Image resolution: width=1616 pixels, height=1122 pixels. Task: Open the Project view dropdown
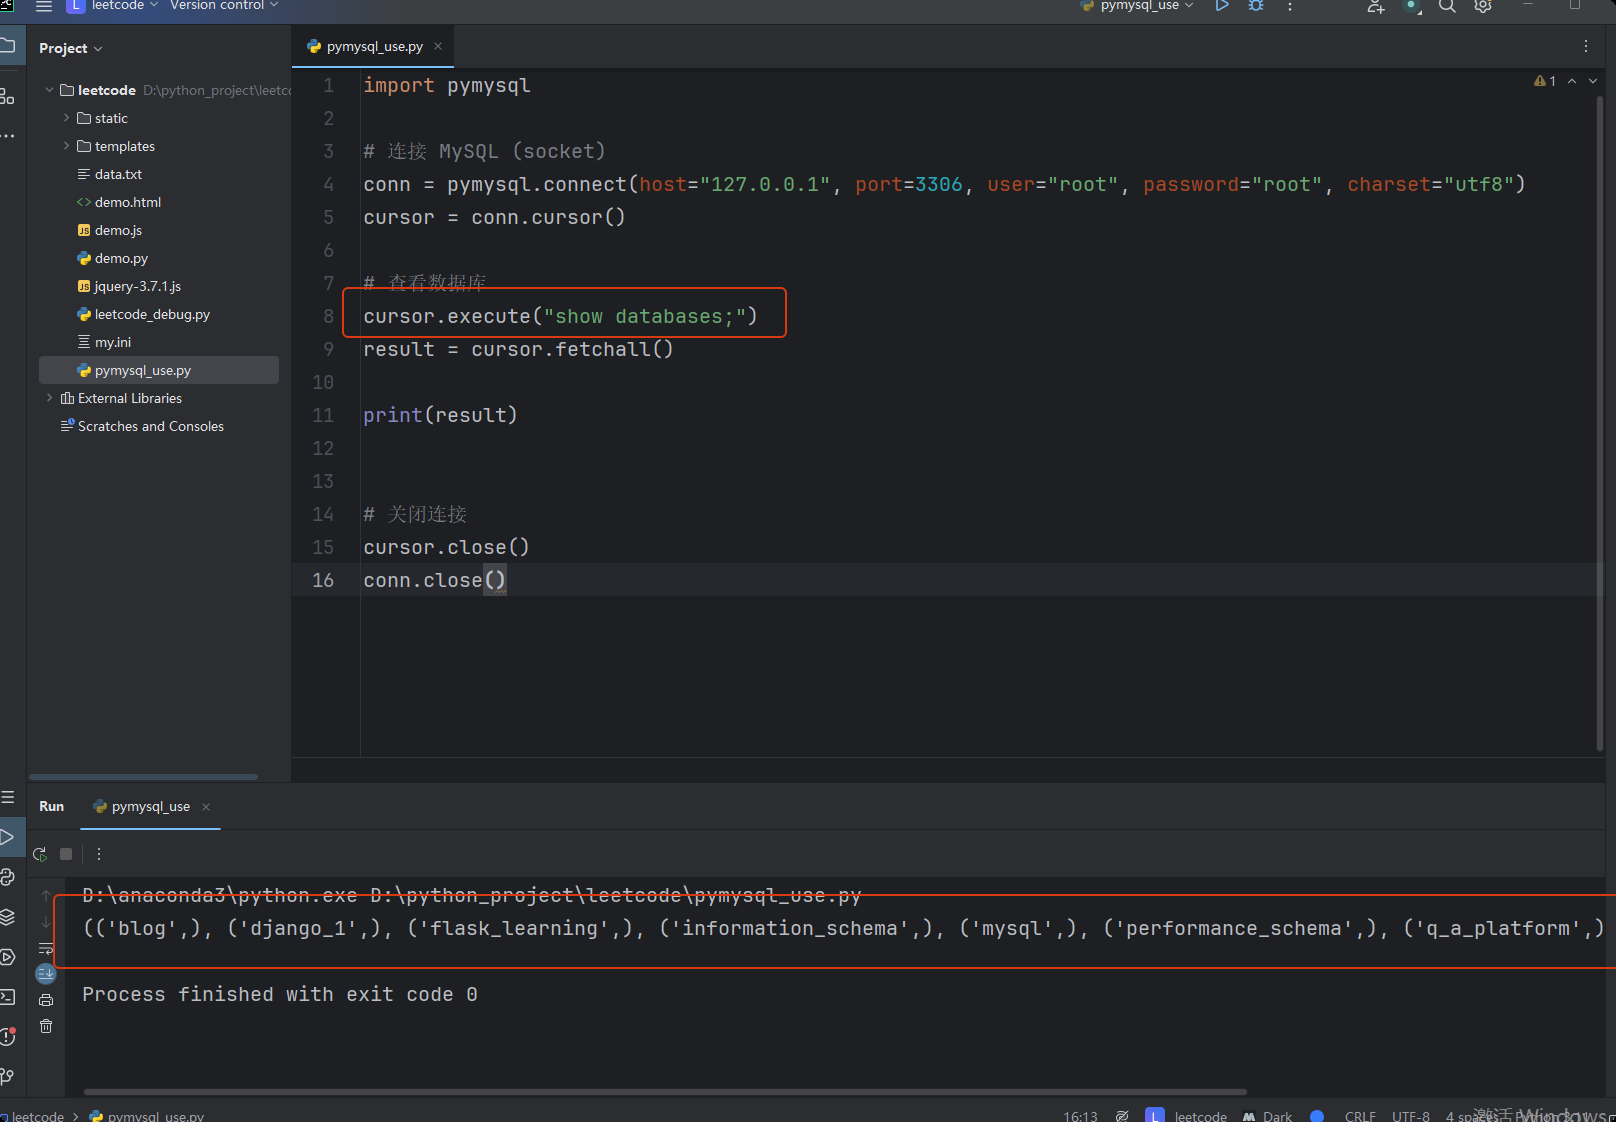71,48
